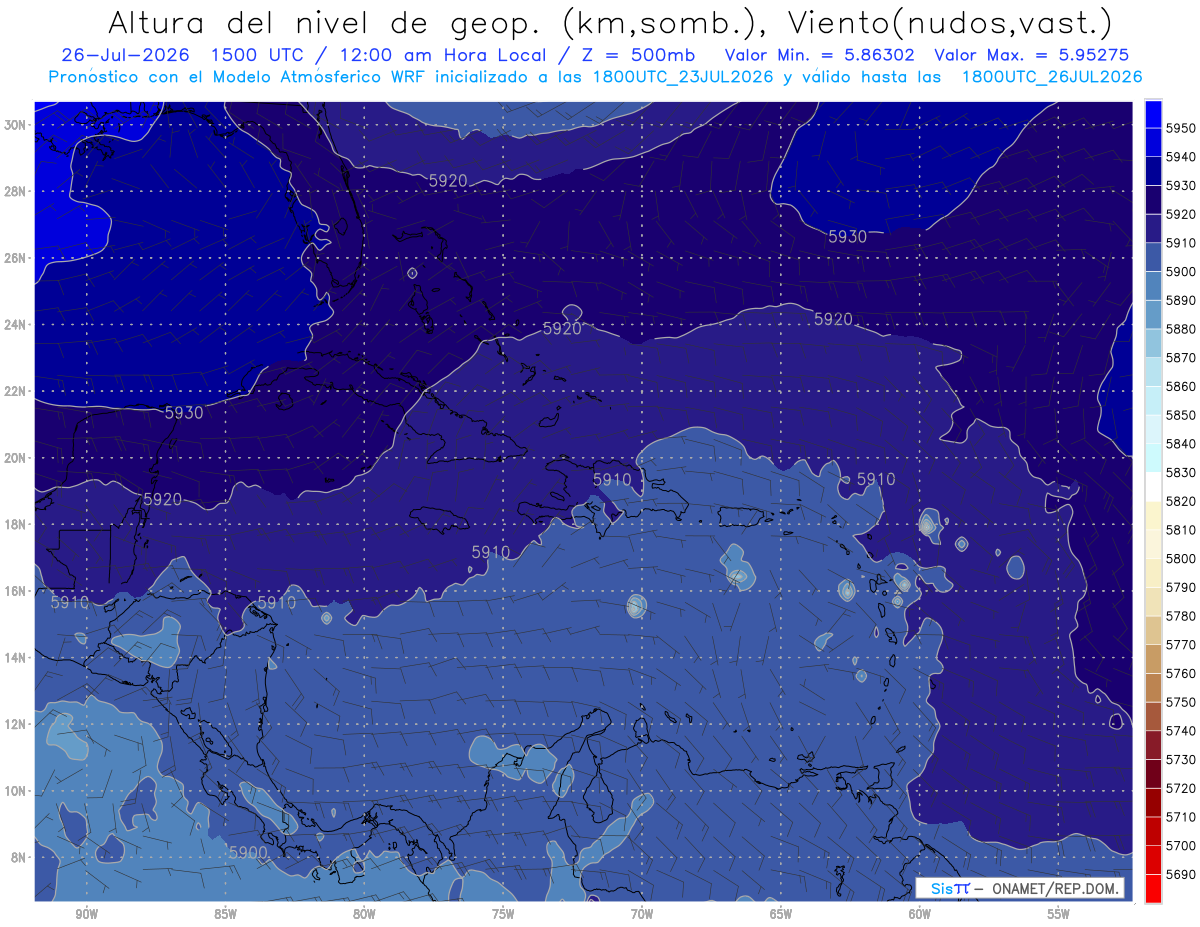Viewport: 1200px width, 927px height.
Task: Click the '5900' contour label near Panama
Action: 248,852
